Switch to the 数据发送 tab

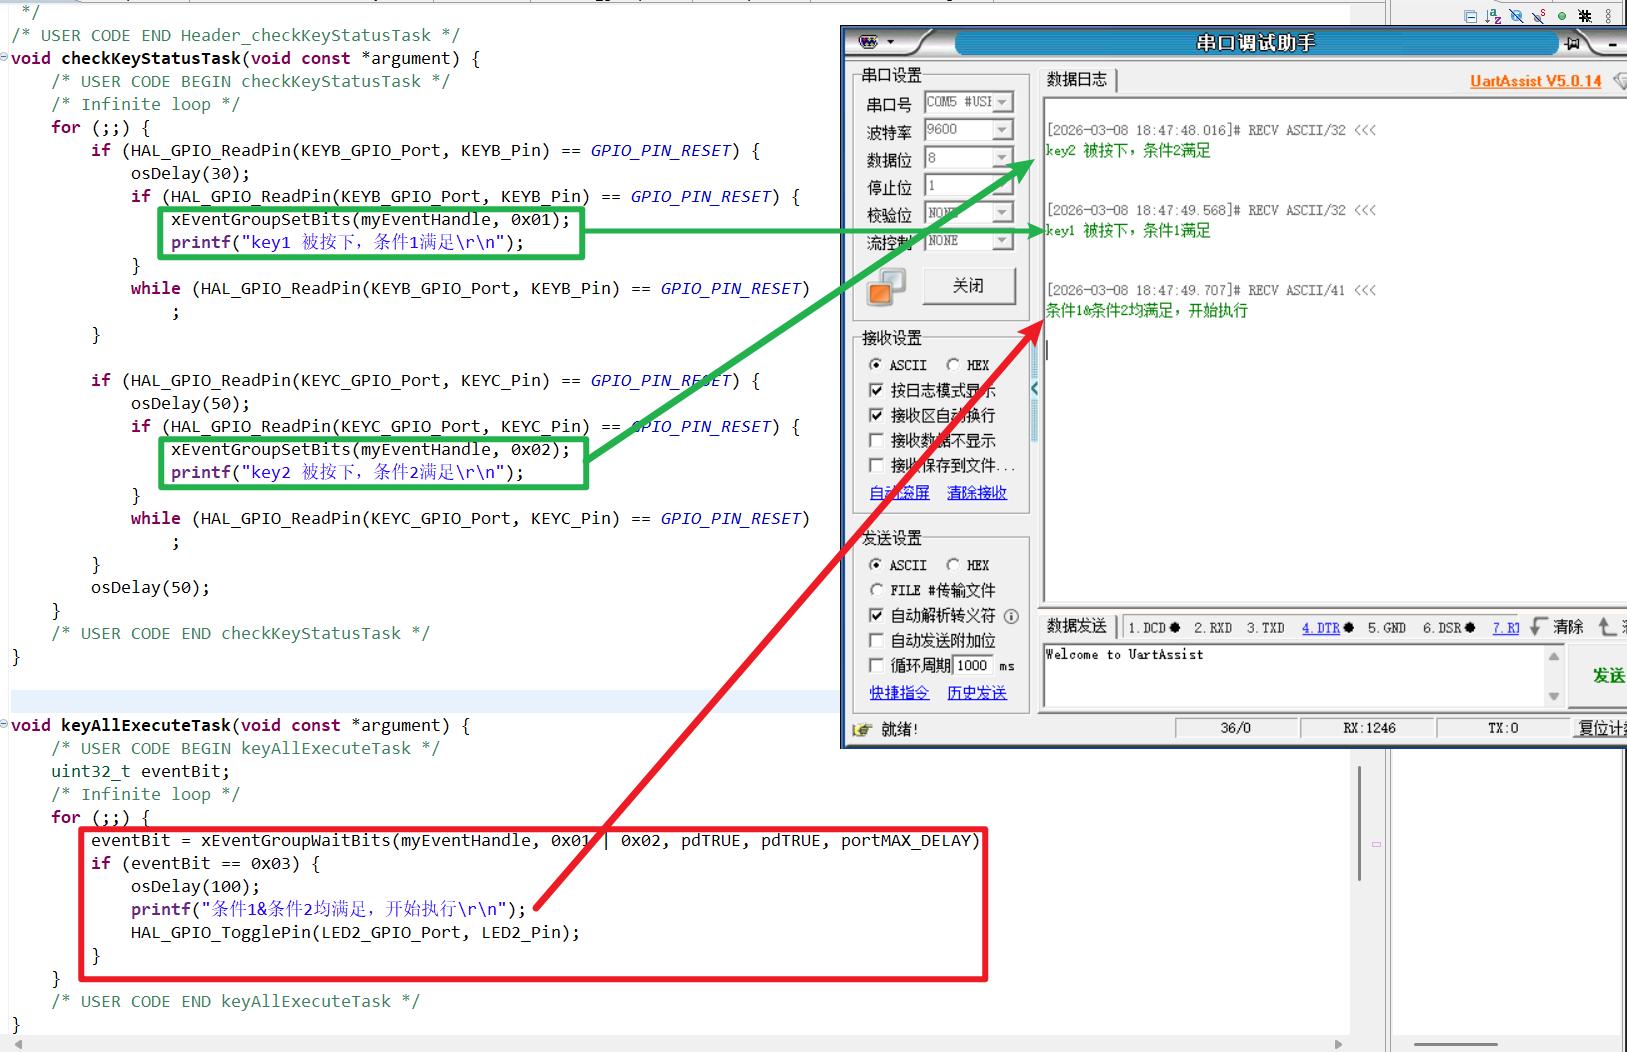1077,626
